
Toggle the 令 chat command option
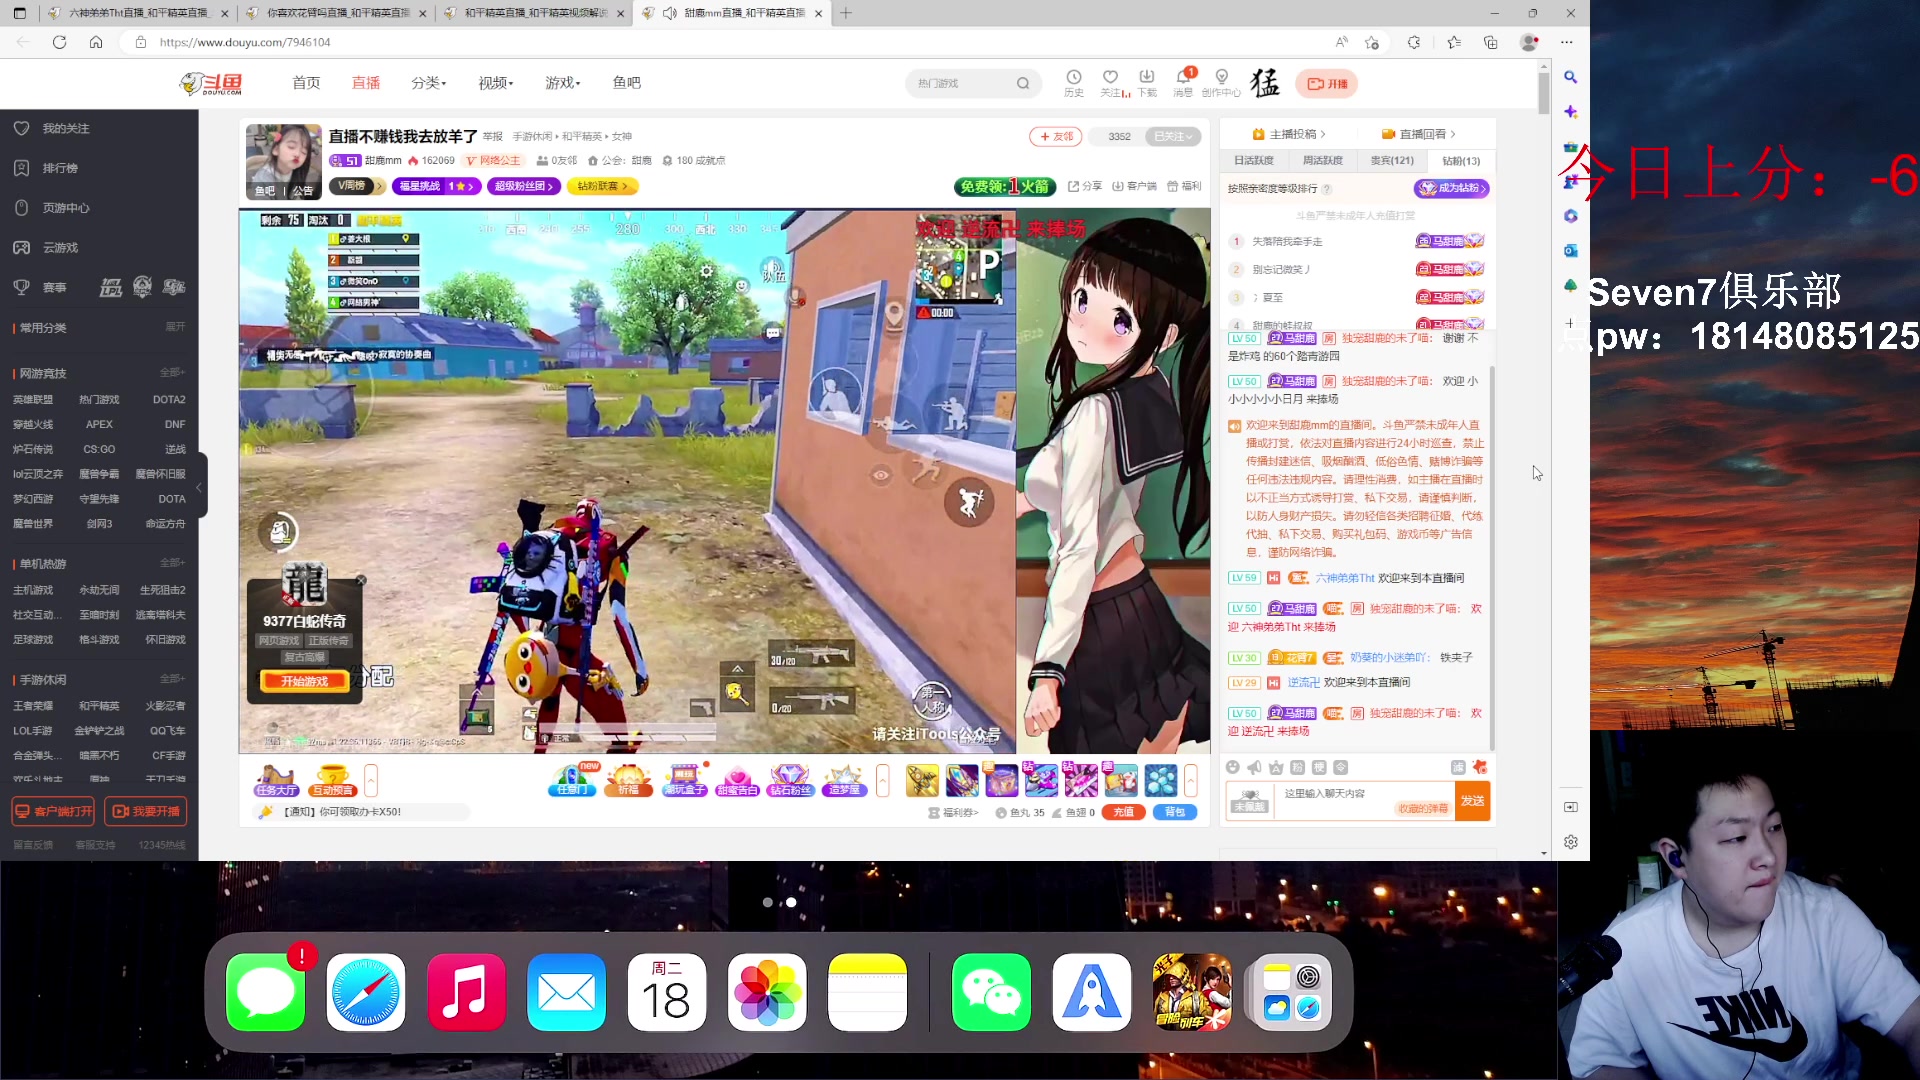click(x=1341, y=767)
